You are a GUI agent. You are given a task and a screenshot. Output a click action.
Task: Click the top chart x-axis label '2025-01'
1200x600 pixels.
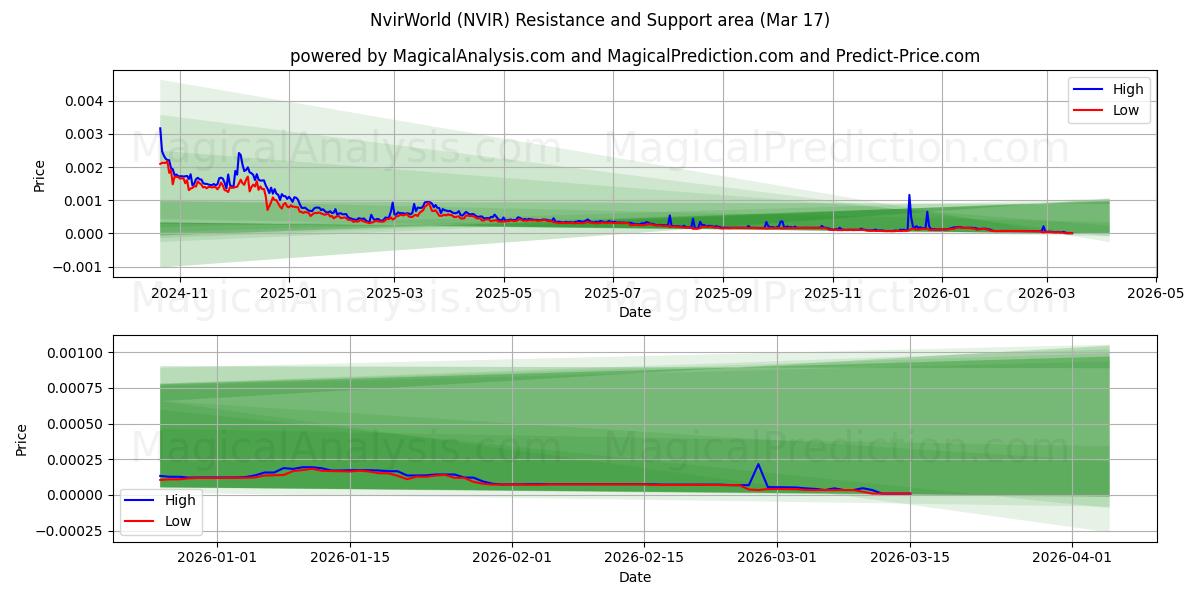pos(289,294)
